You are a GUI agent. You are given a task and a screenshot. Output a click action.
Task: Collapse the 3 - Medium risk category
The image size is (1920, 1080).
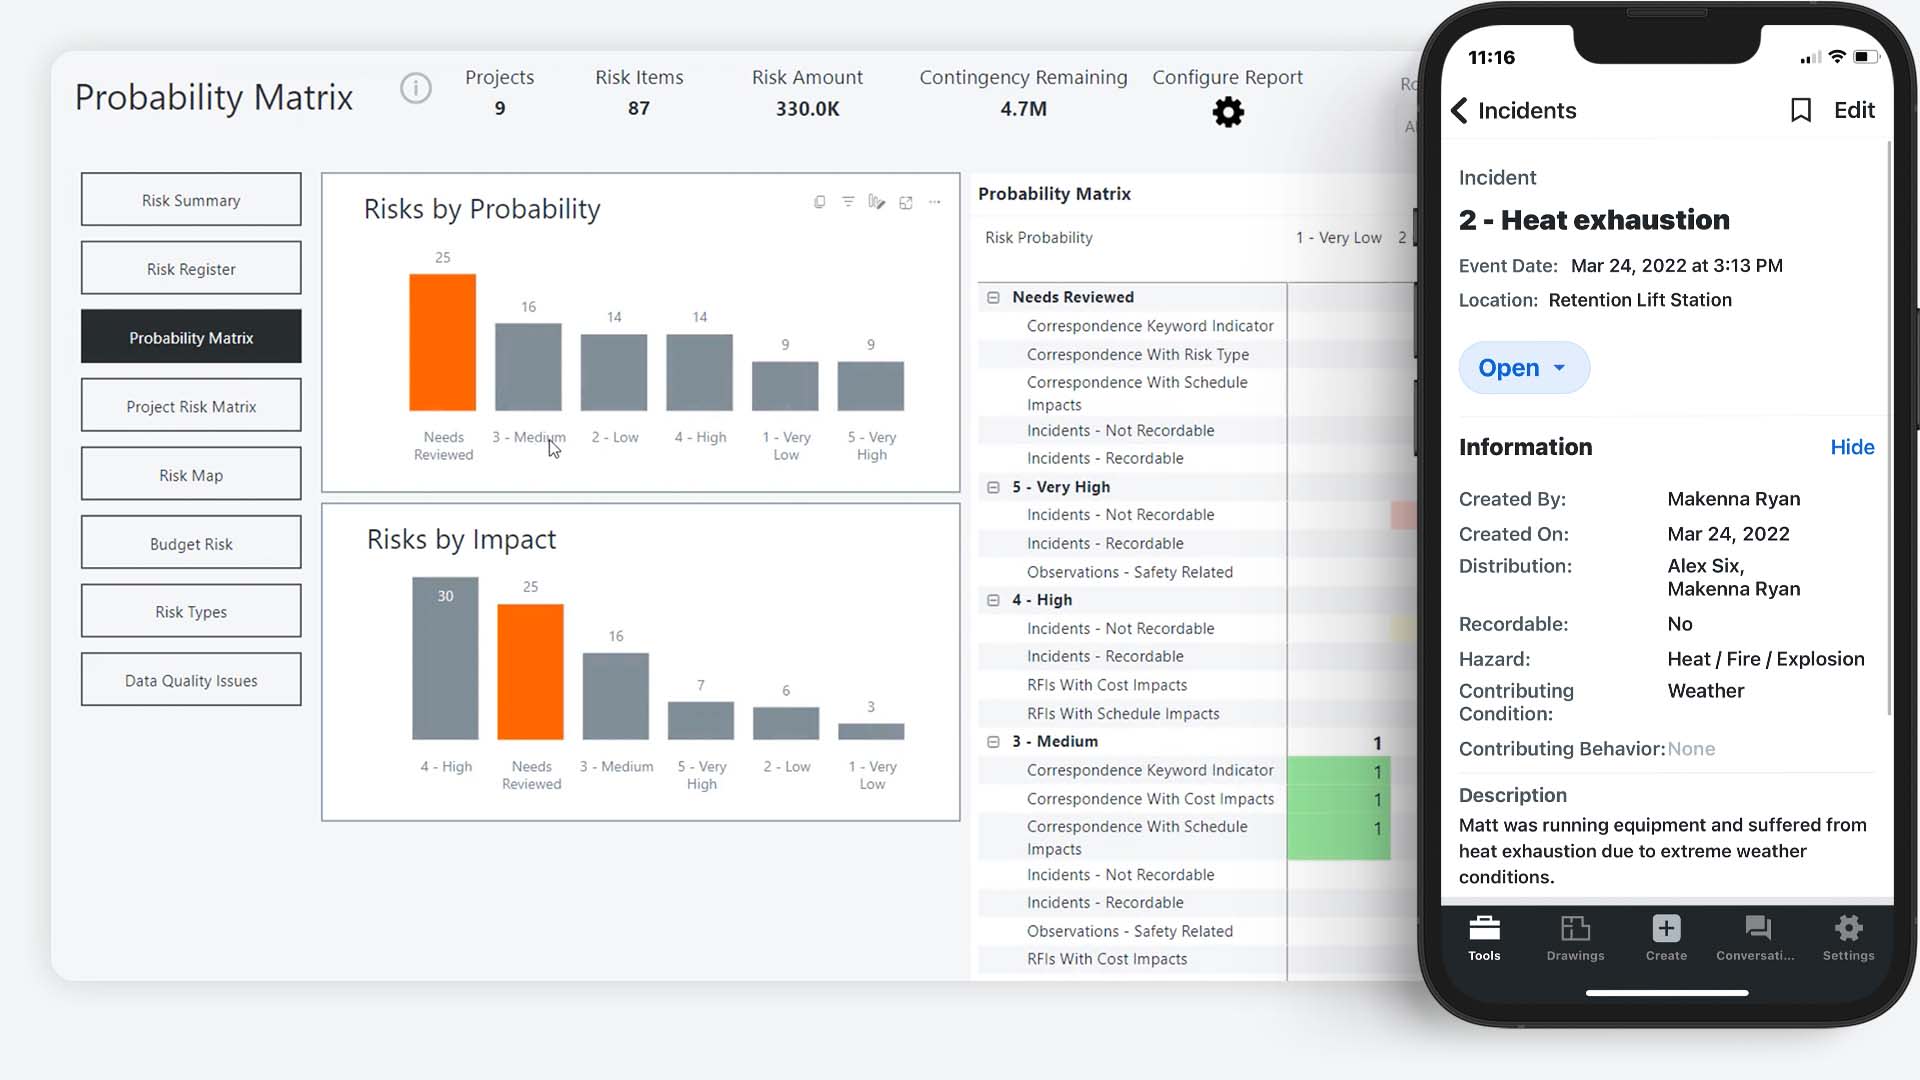click(x=993, y=741)
